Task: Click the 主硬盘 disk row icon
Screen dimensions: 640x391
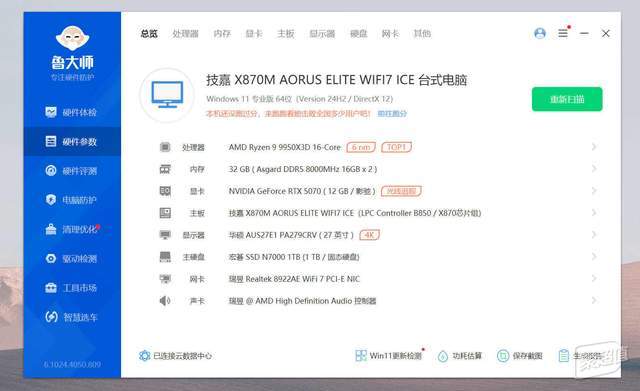Action: click(165, 257)
